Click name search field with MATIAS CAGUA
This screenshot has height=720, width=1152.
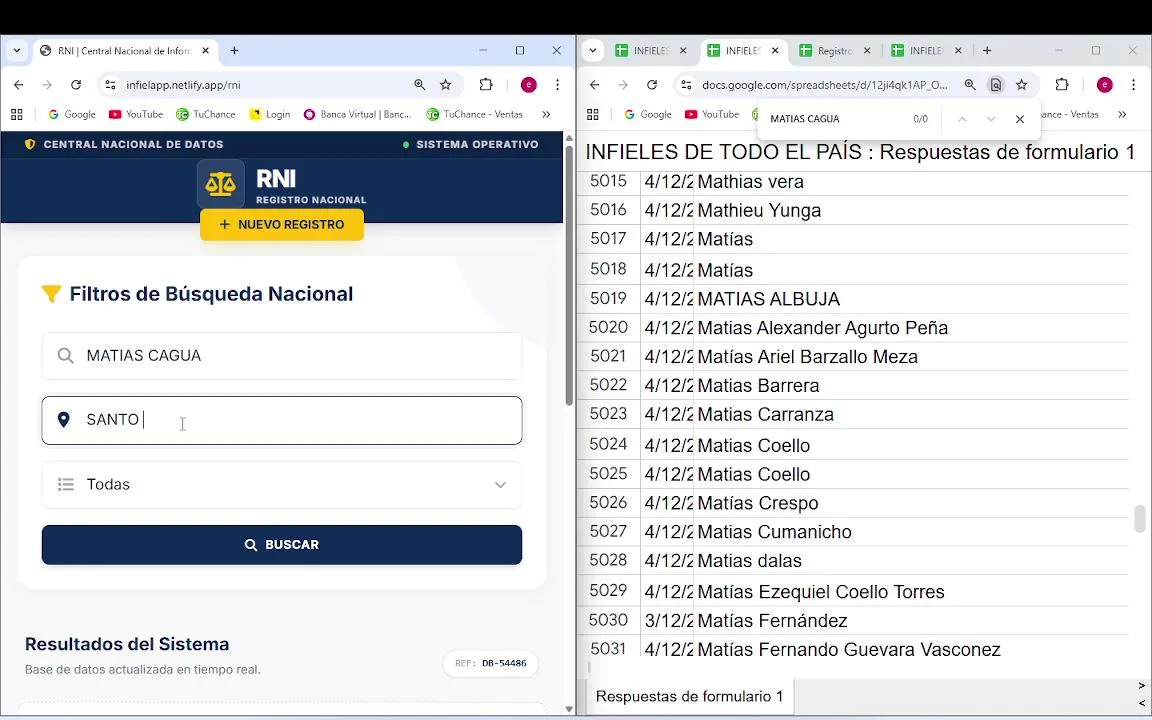click(x=282, y=356)
